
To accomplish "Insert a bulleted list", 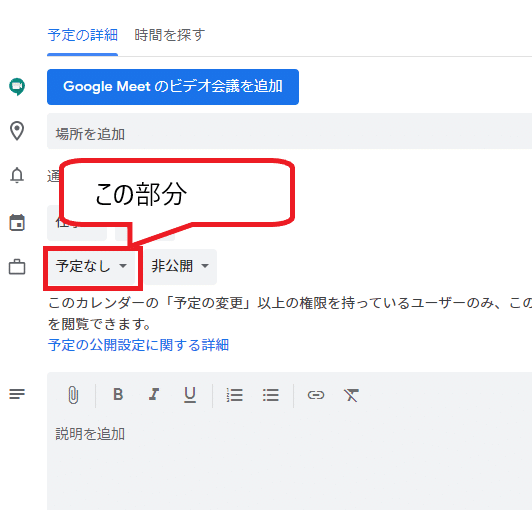I will [x=271, y=395].
